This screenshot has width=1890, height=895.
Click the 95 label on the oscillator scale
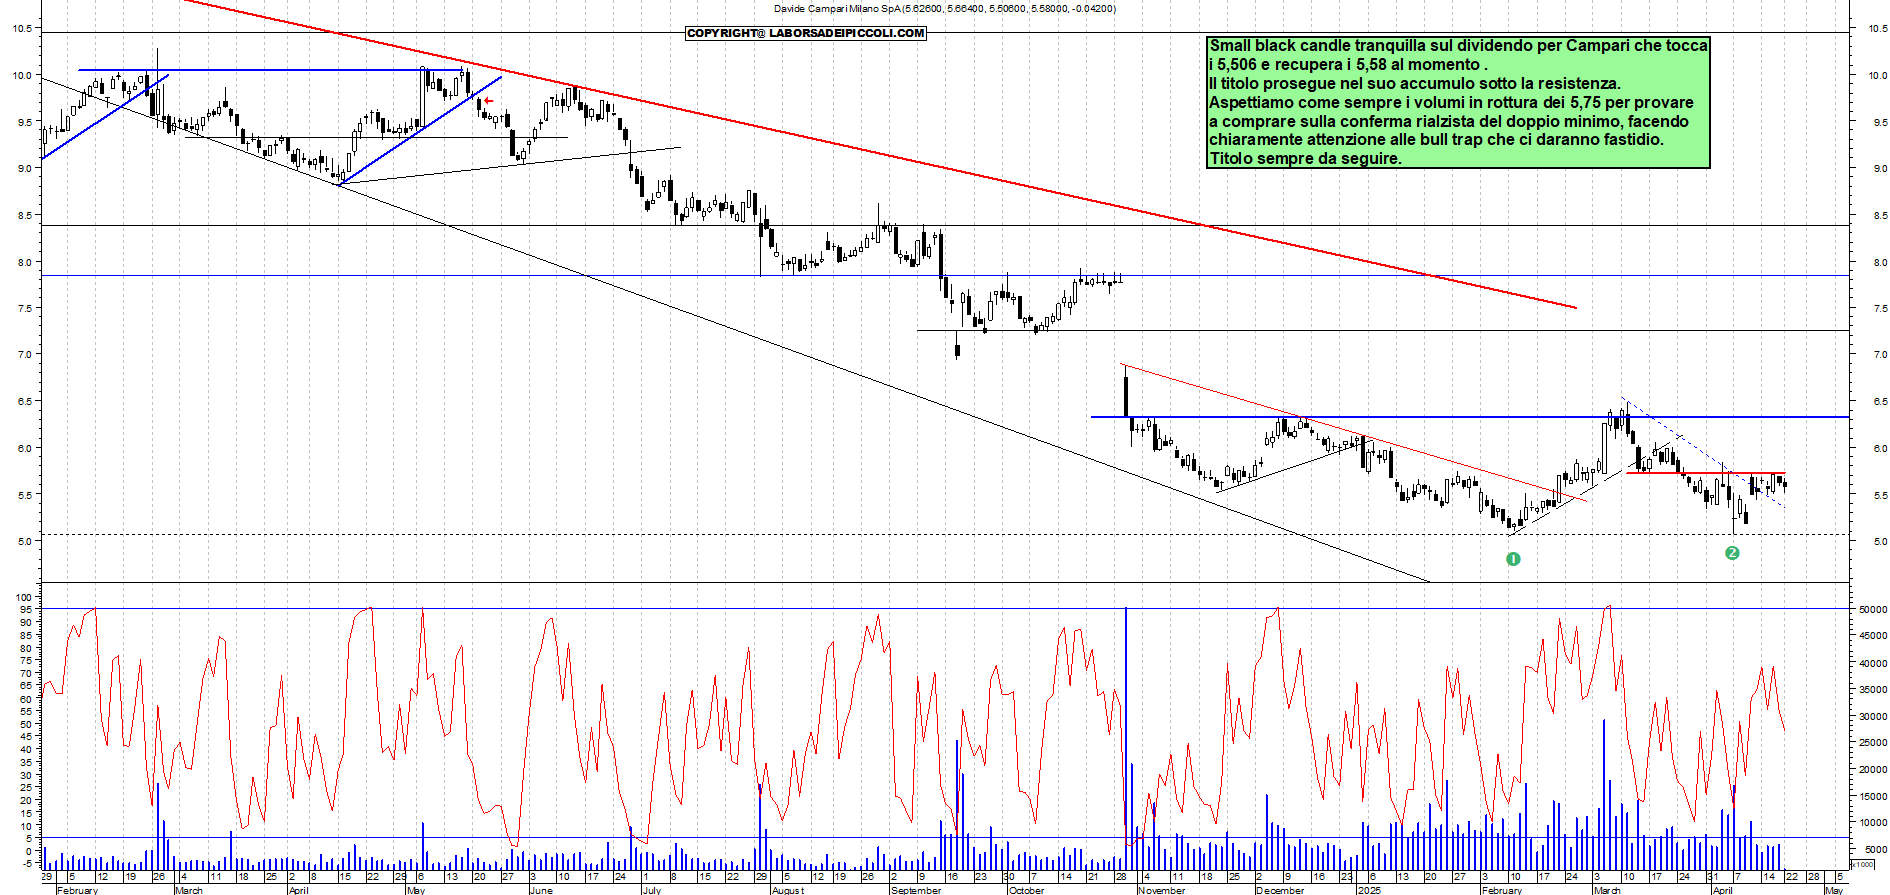[26, 609]
